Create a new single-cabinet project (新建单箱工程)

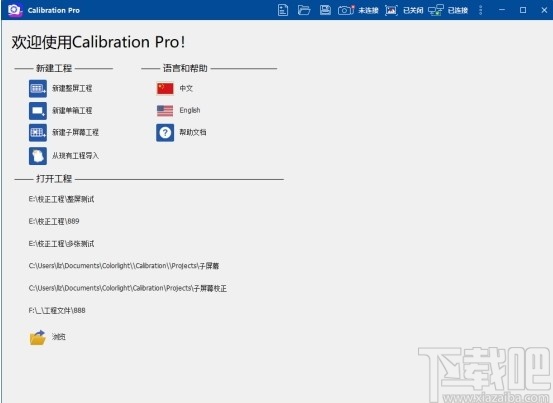38,111
